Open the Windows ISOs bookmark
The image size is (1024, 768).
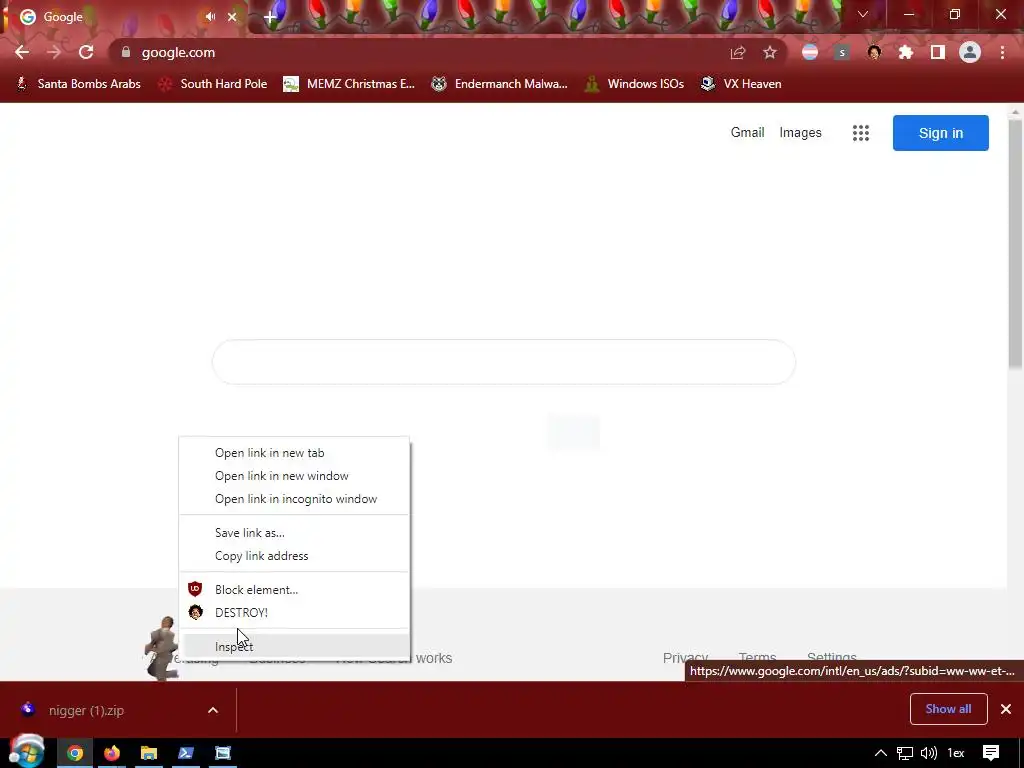(634, 84)
